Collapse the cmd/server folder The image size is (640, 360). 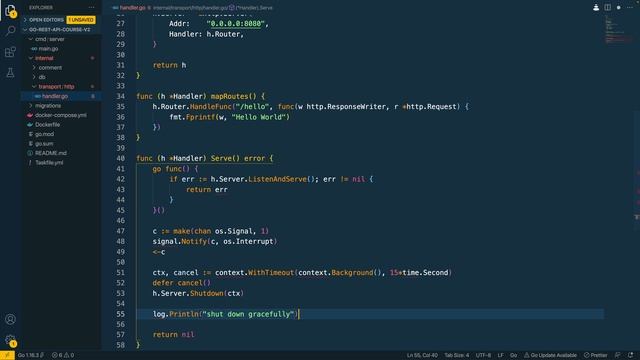tap(31, 39)
